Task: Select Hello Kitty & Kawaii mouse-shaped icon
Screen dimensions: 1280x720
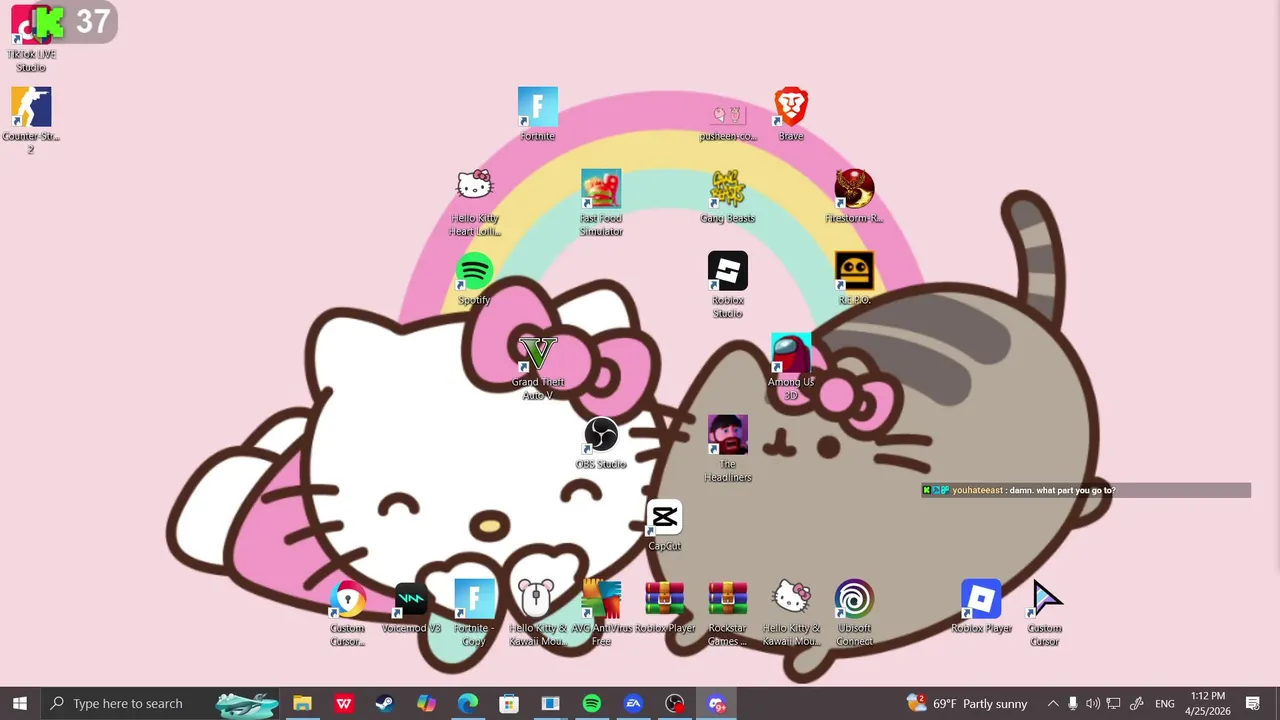Action: coord(538,613)
